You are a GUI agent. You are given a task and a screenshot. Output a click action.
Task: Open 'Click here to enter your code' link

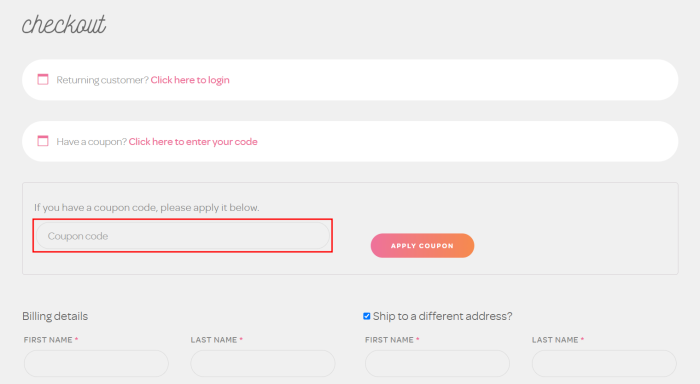click(x=193, y=142)
